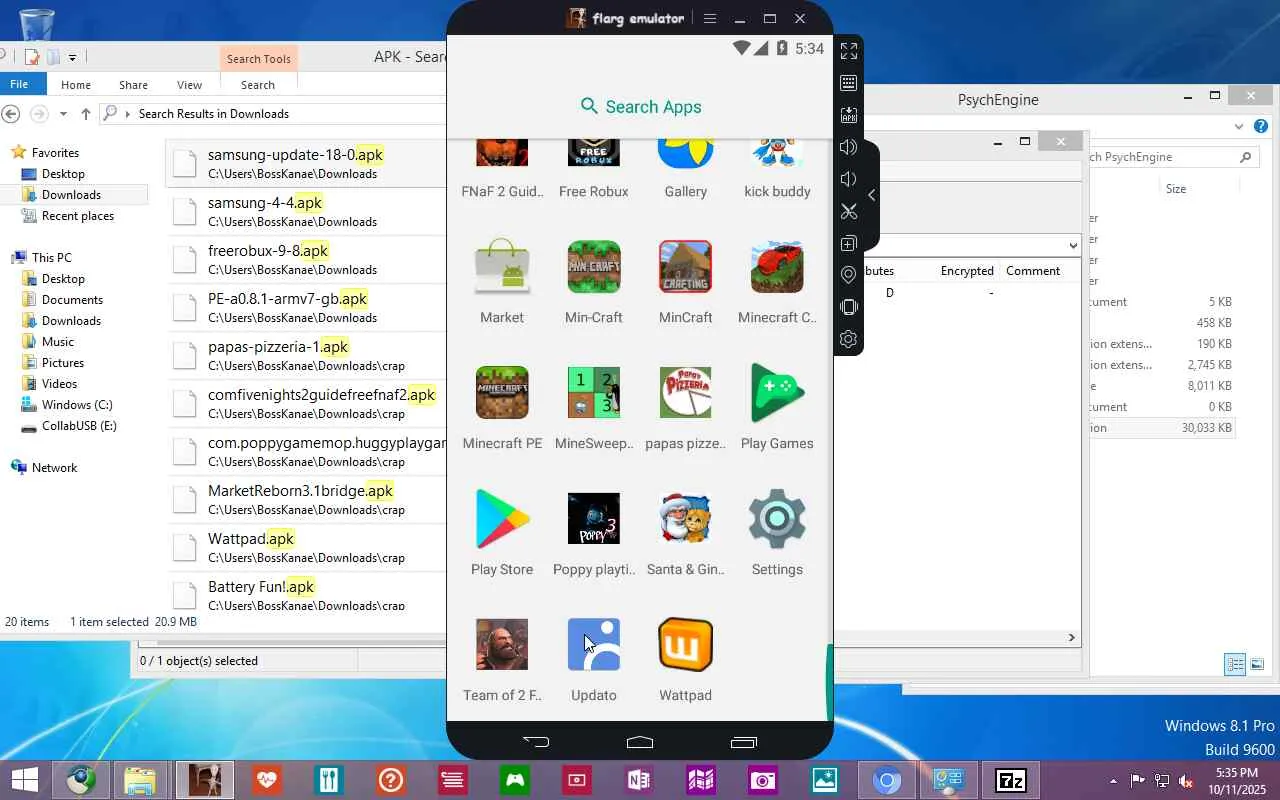Switch PsychEngine window to details view
The height and width of the screenshot is (800, 1280).
pyautogui.click(x=1235, y=664)
